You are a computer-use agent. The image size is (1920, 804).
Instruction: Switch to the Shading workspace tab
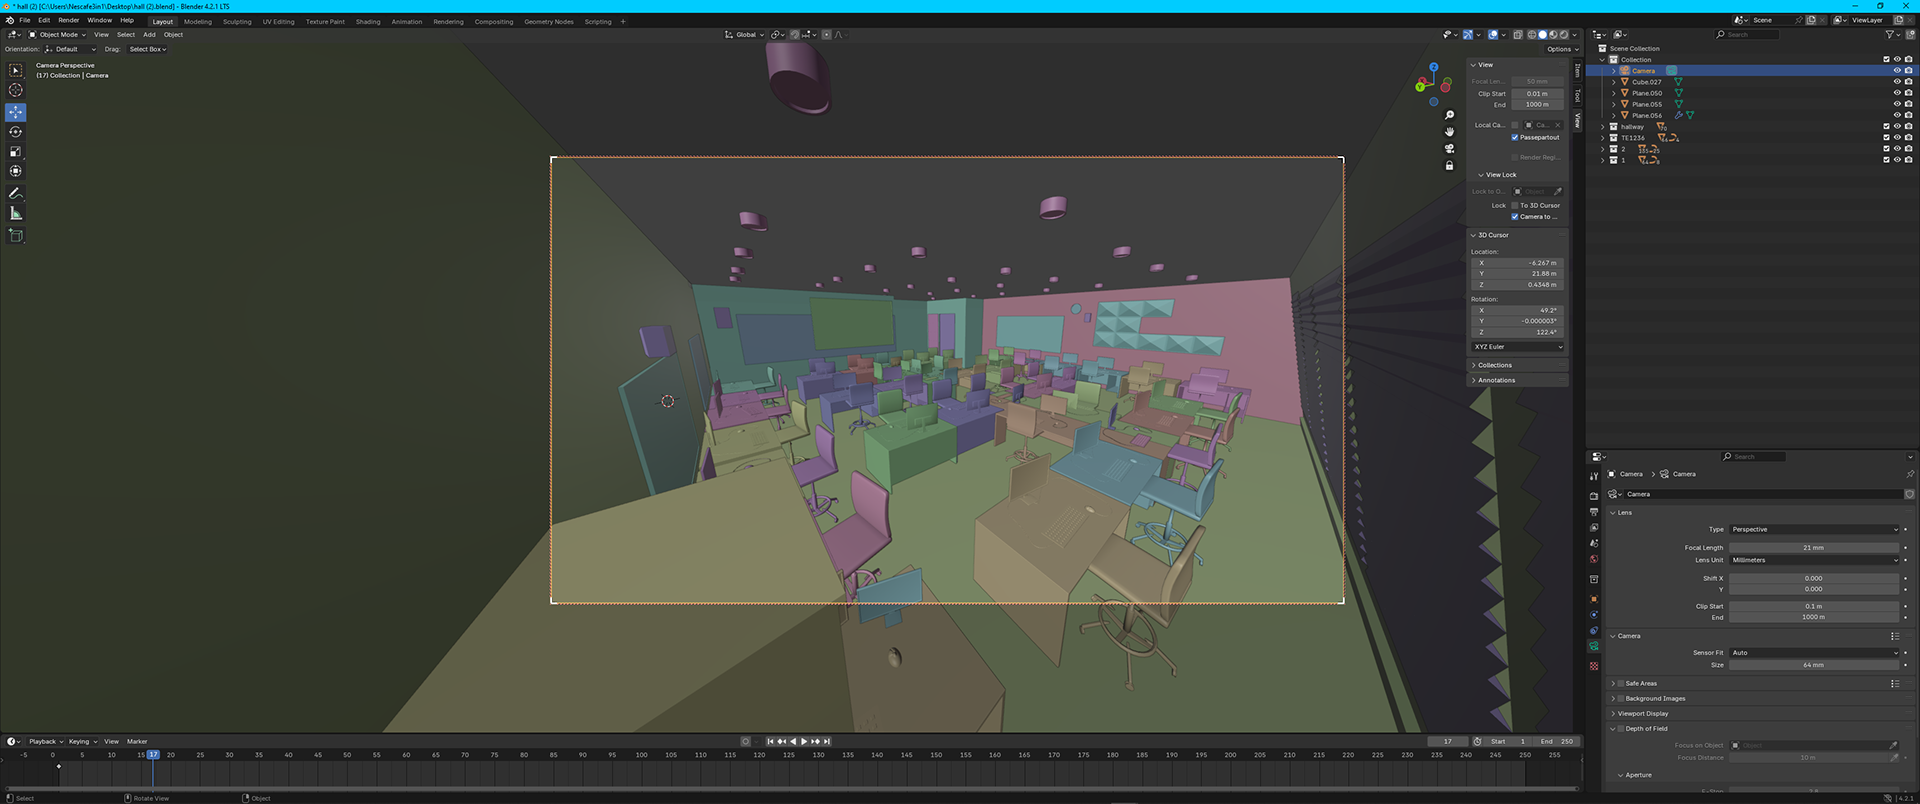(368, 21)
